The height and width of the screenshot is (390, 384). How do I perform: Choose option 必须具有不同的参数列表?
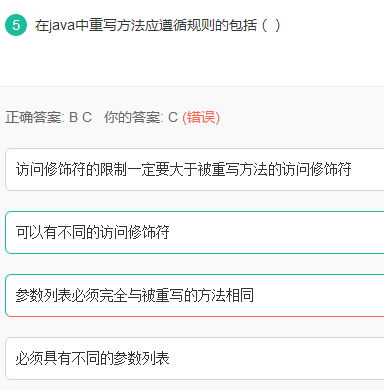[195, 358]
